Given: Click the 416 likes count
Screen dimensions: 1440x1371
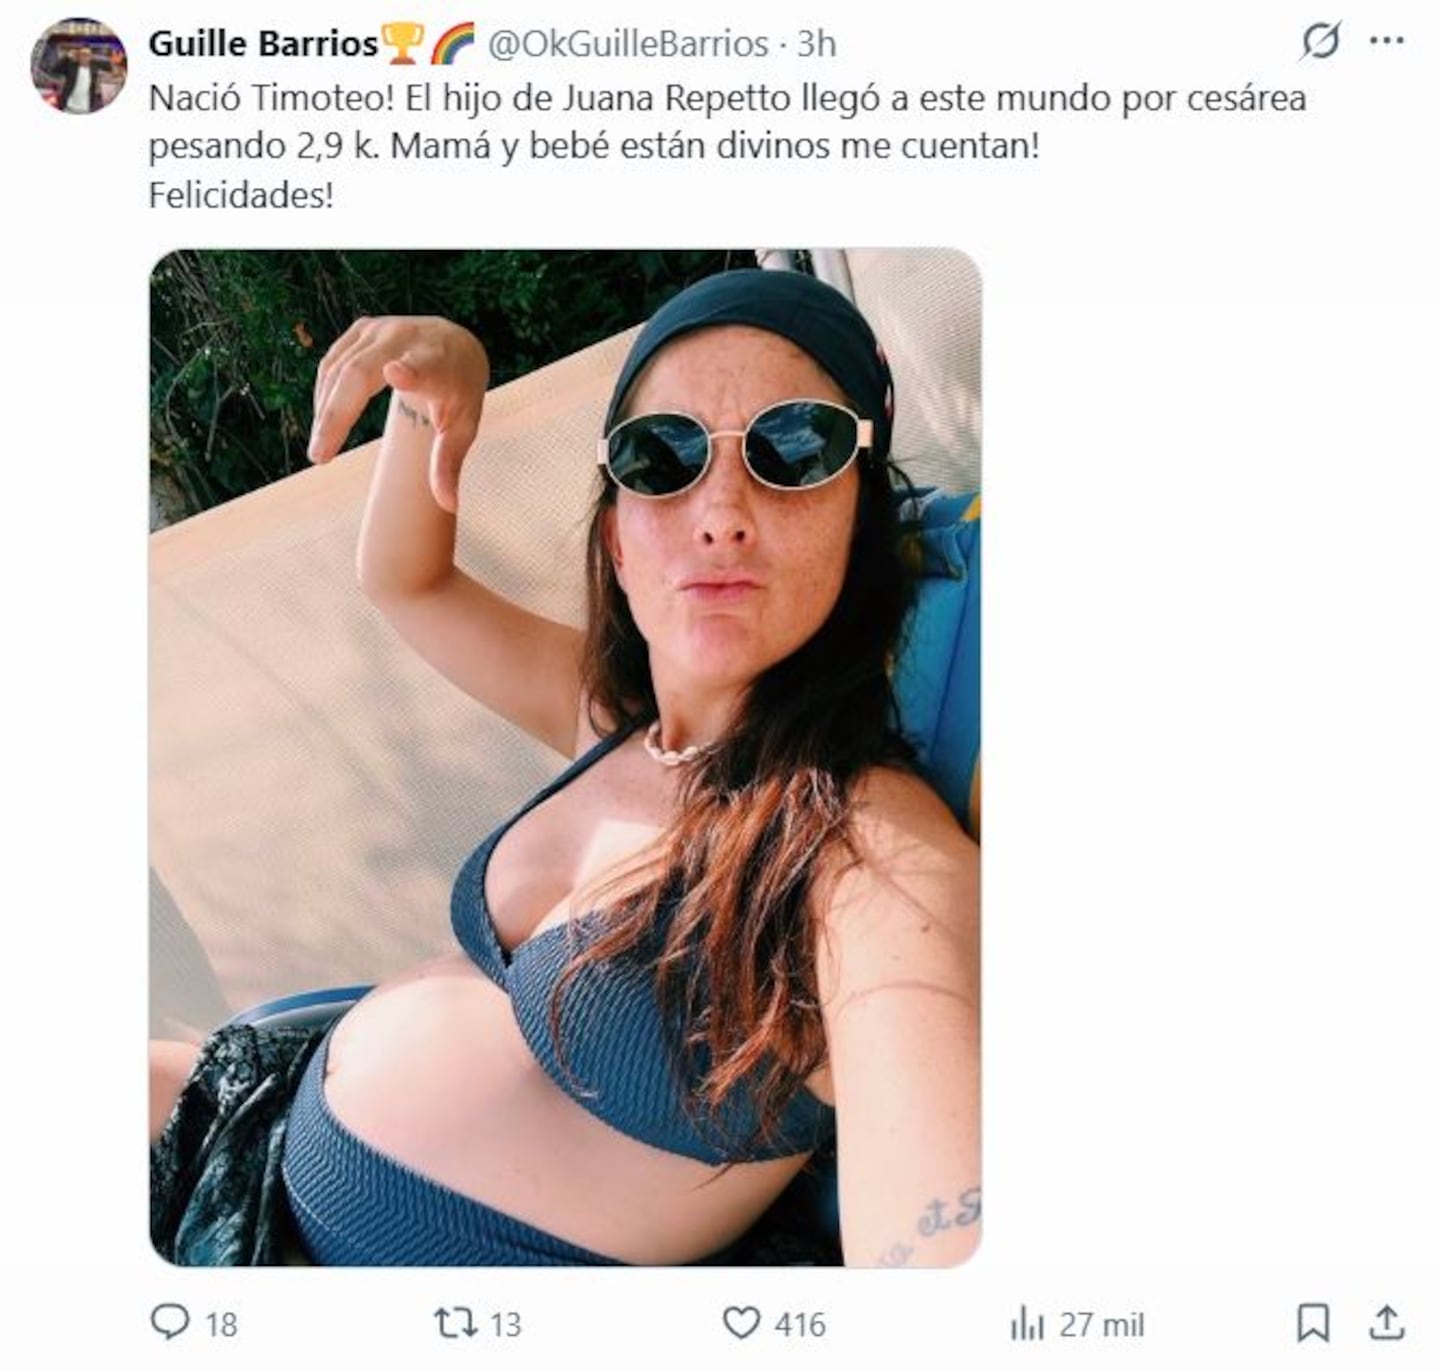Looking at the screenshot, I should coord(800,1324).
